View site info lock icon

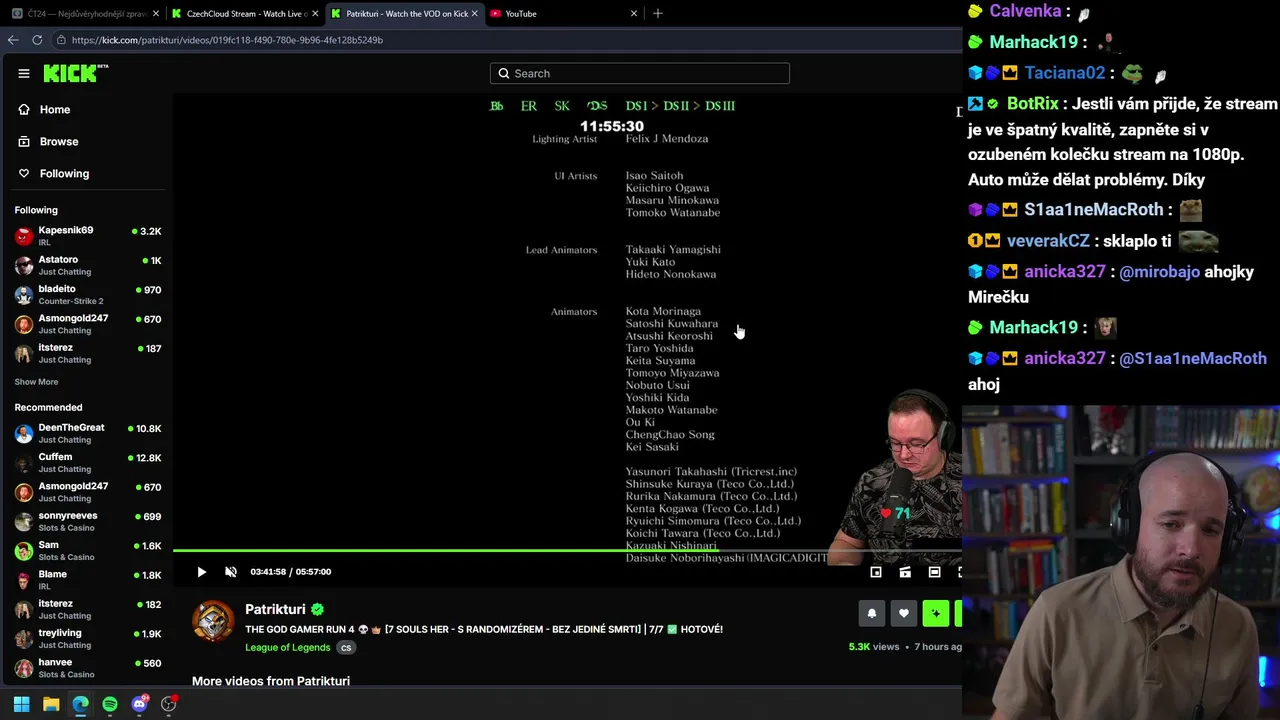[x=61, y=40]
